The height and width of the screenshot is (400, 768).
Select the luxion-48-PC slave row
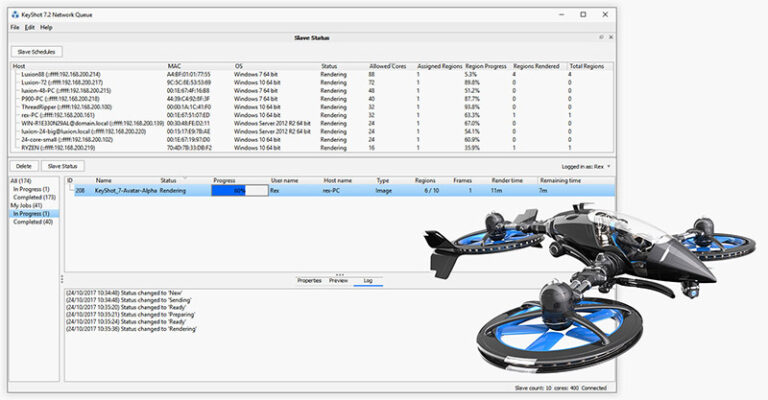point(312,91)
